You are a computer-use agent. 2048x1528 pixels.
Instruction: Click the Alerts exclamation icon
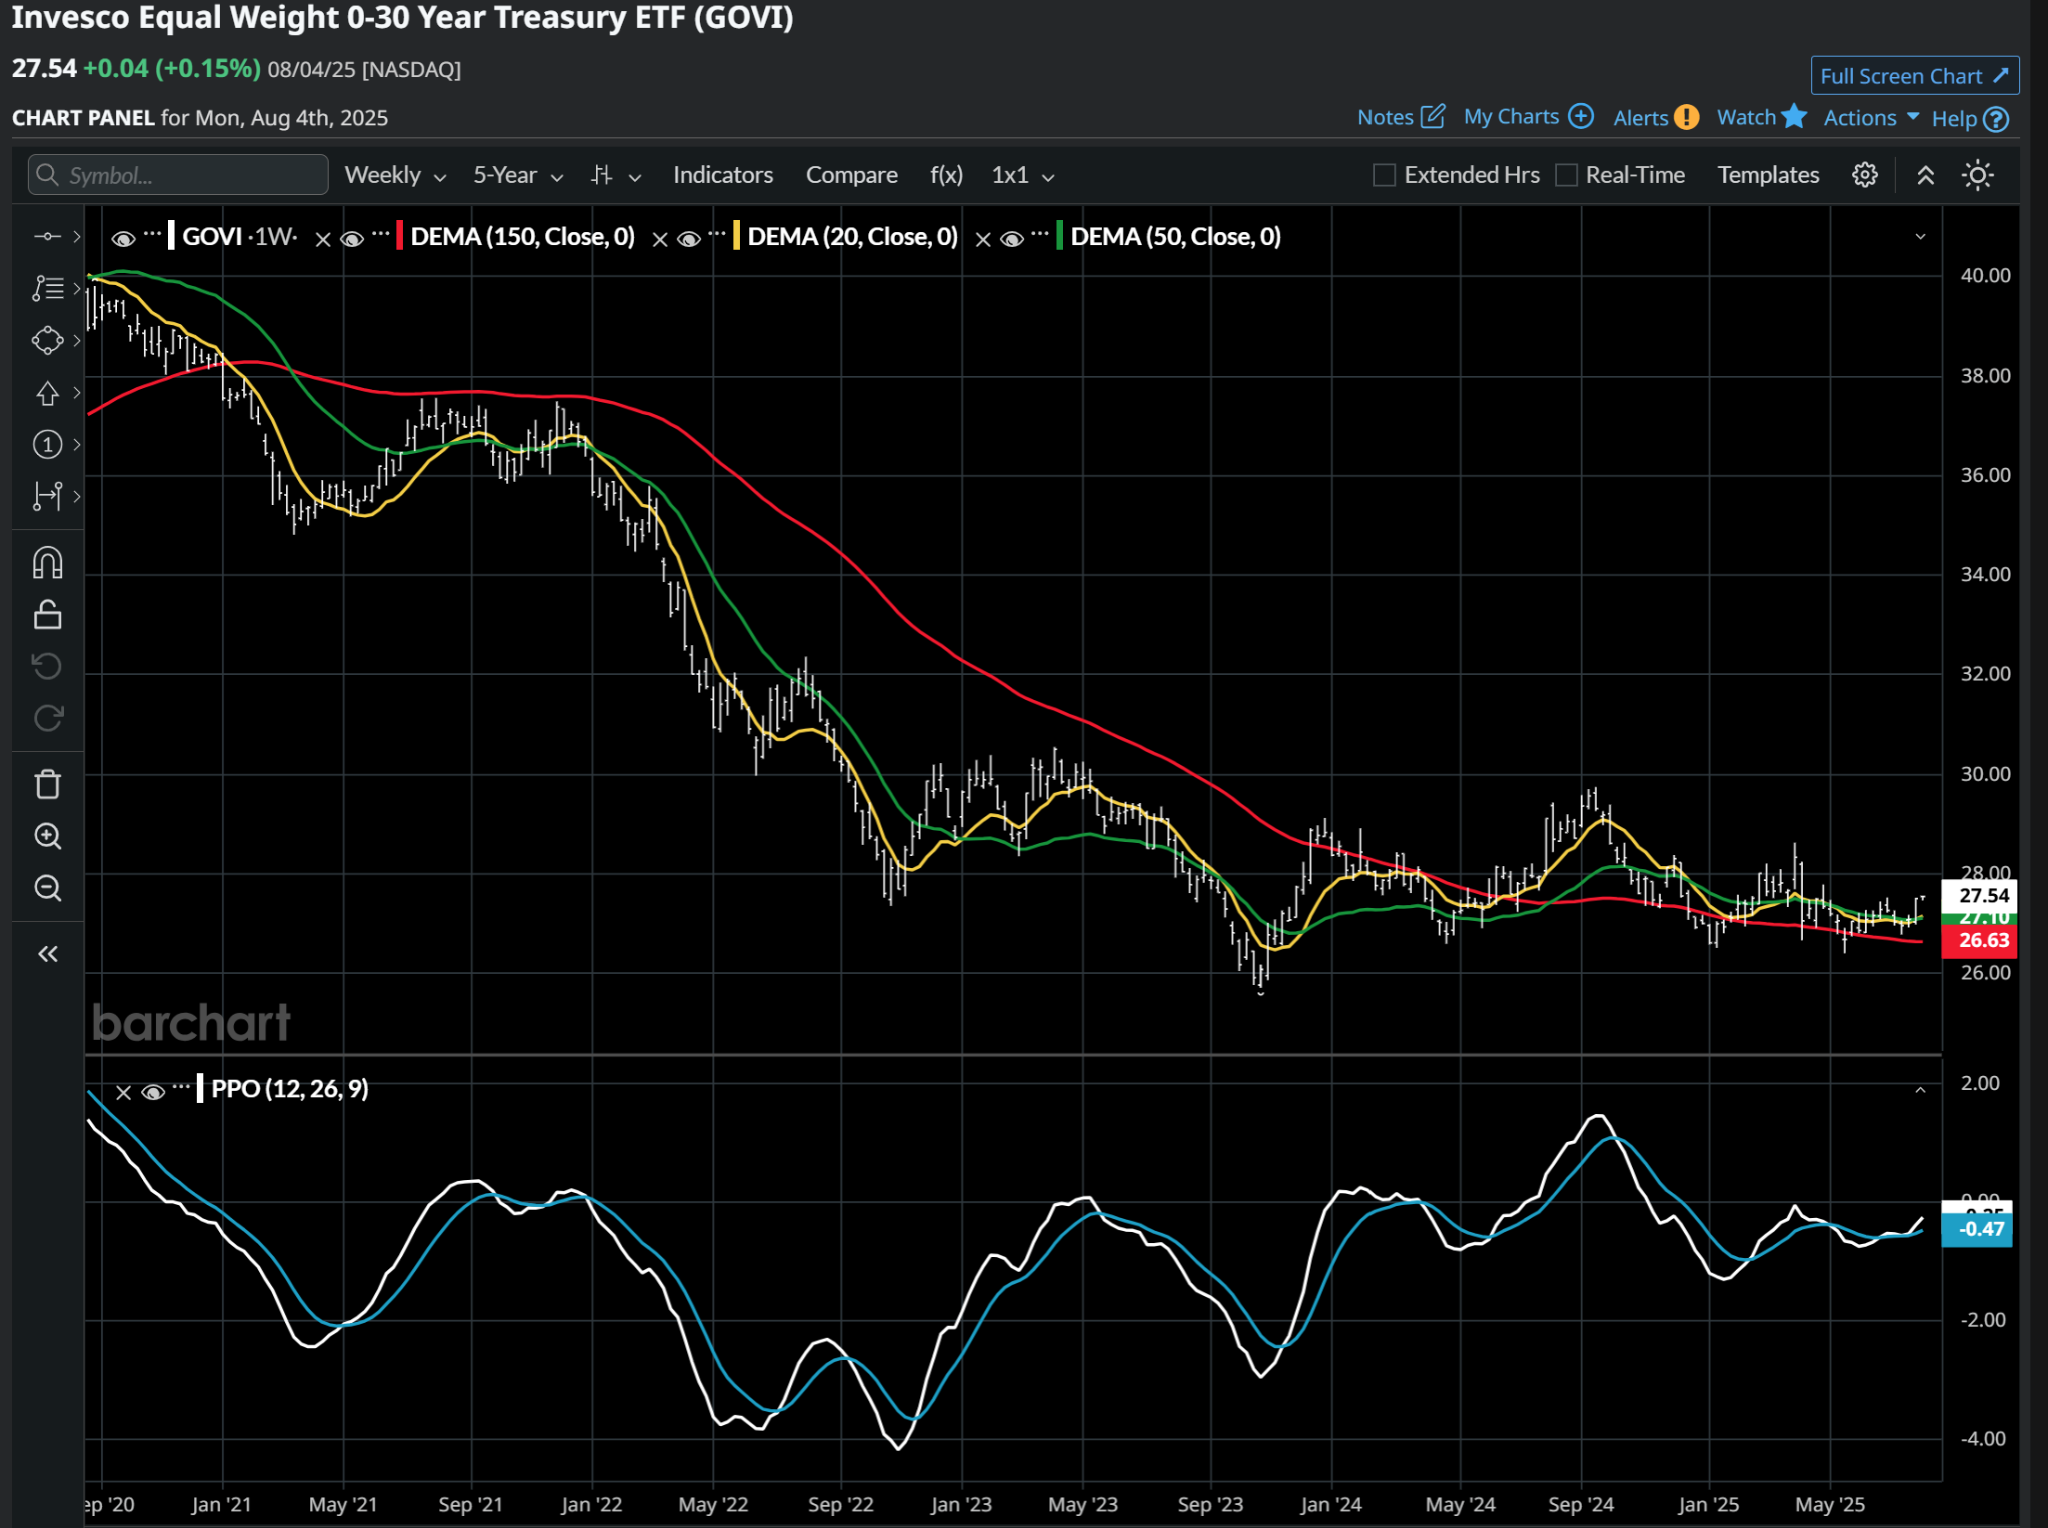(1687, 117)
